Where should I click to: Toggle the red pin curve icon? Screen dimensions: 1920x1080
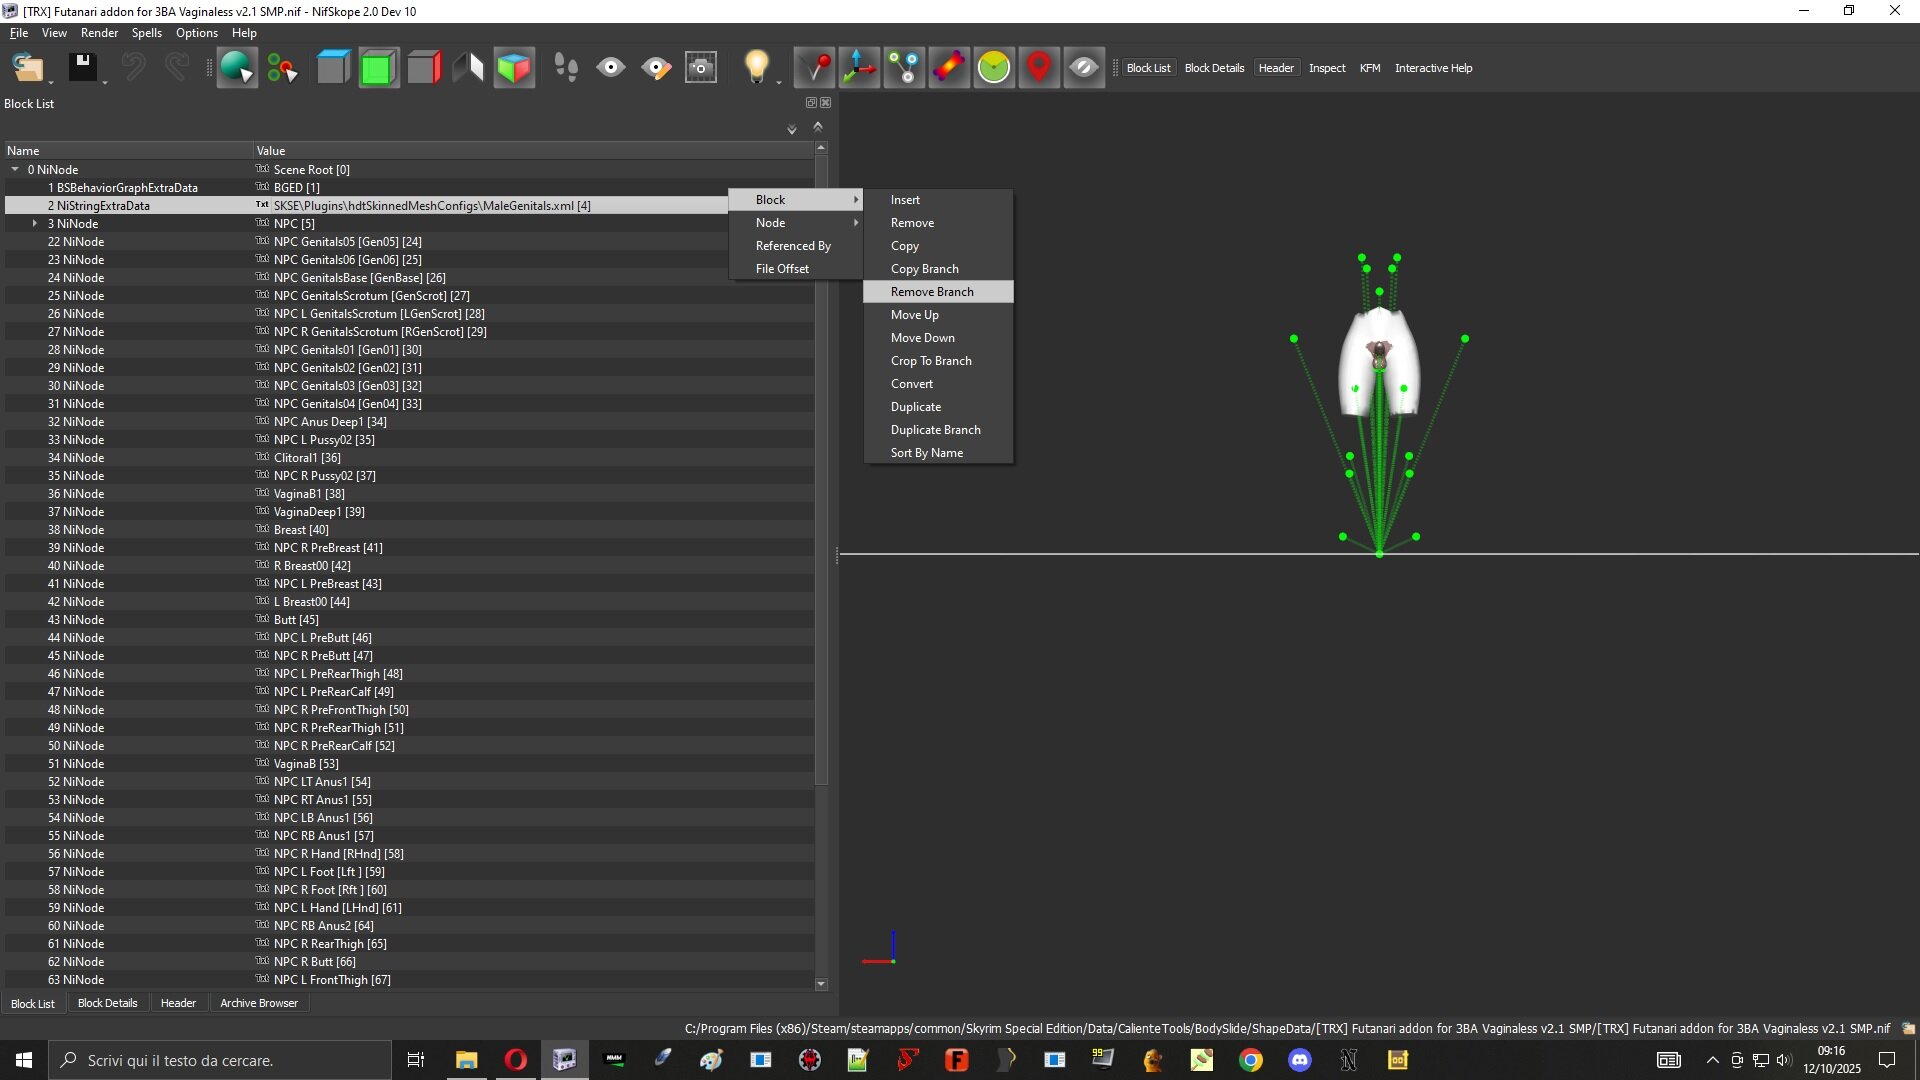coord(814,68)
